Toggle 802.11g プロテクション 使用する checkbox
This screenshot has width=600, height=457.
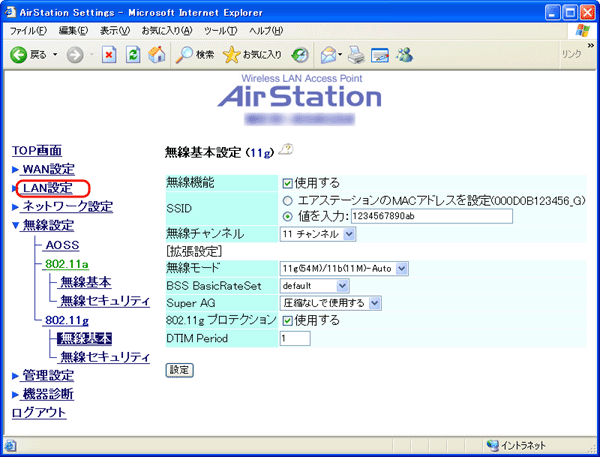click(x=287, y=320)
